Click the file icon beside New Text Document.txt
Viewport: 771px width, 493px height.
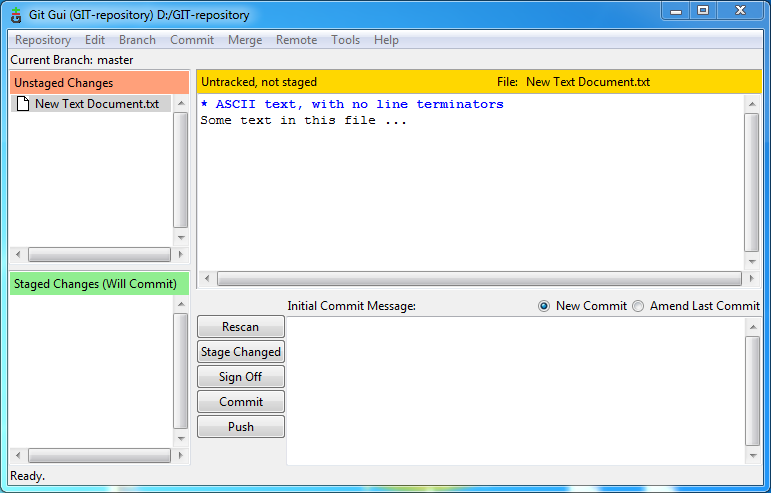23,104
